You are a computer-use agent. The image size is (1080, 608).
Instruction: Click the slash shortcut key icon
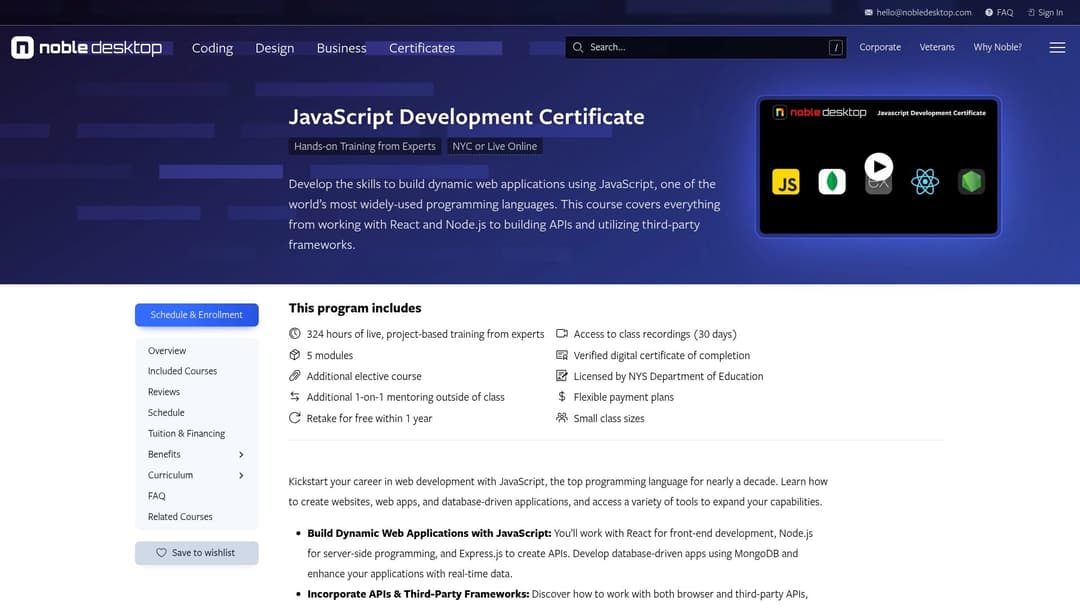click(x=835, y=48)
